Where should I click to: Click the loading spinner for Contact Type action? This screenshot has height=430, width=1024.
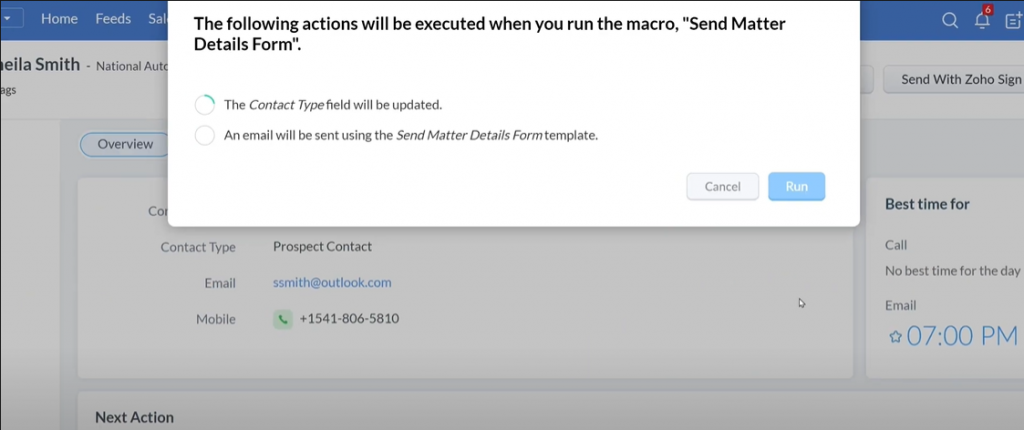204,105
